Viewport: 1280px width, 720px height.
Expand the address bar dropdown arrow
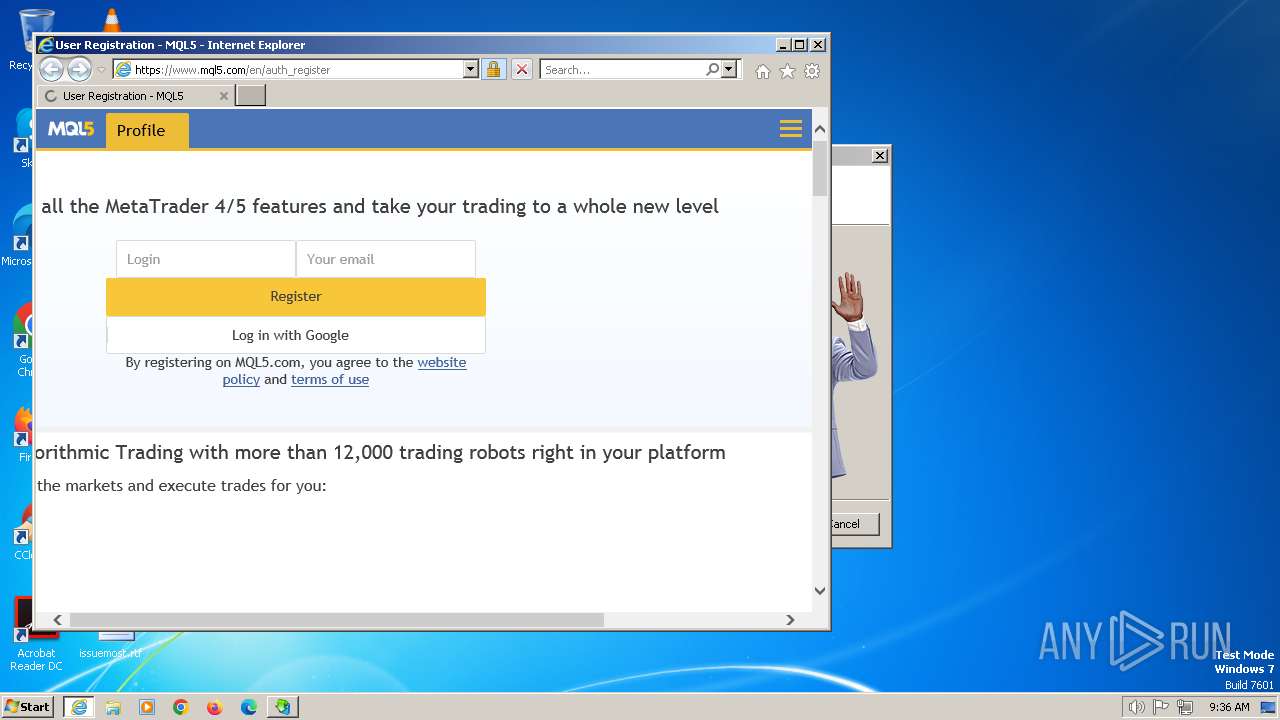(x=471, y=69)
